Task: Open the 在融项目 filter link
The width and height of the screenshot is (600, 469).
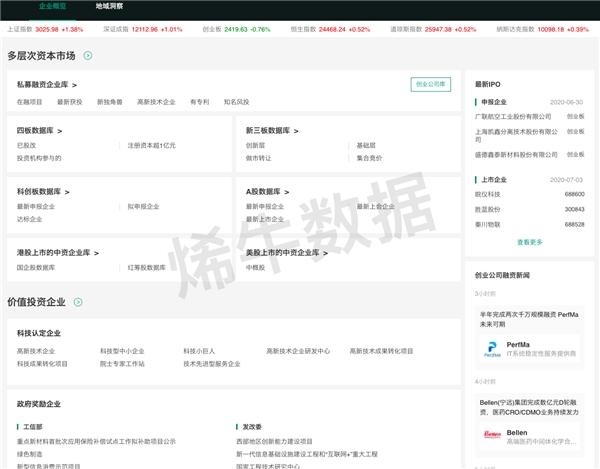Action: point(29,102)
